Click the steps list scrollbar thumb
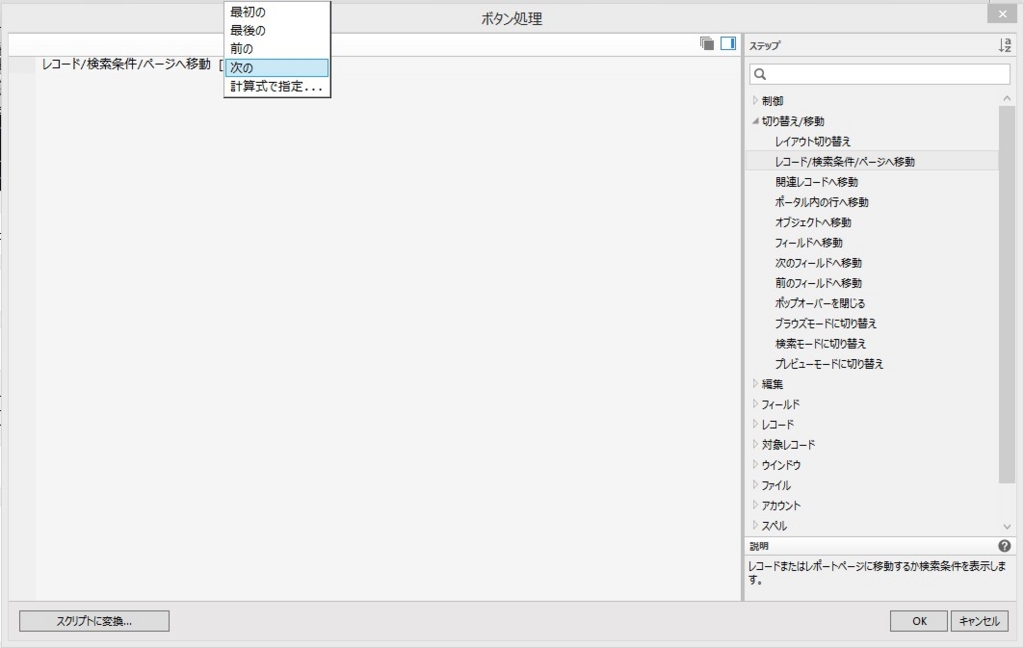 (1007, 295)
